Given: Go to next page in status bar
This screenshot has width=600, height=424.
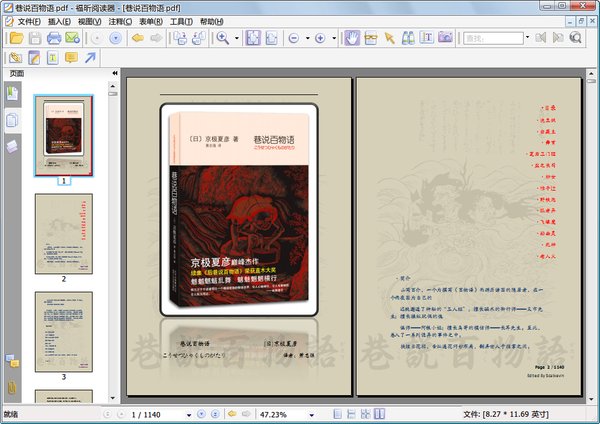Looking at the screenshot, I should click(x=201, y=413).
